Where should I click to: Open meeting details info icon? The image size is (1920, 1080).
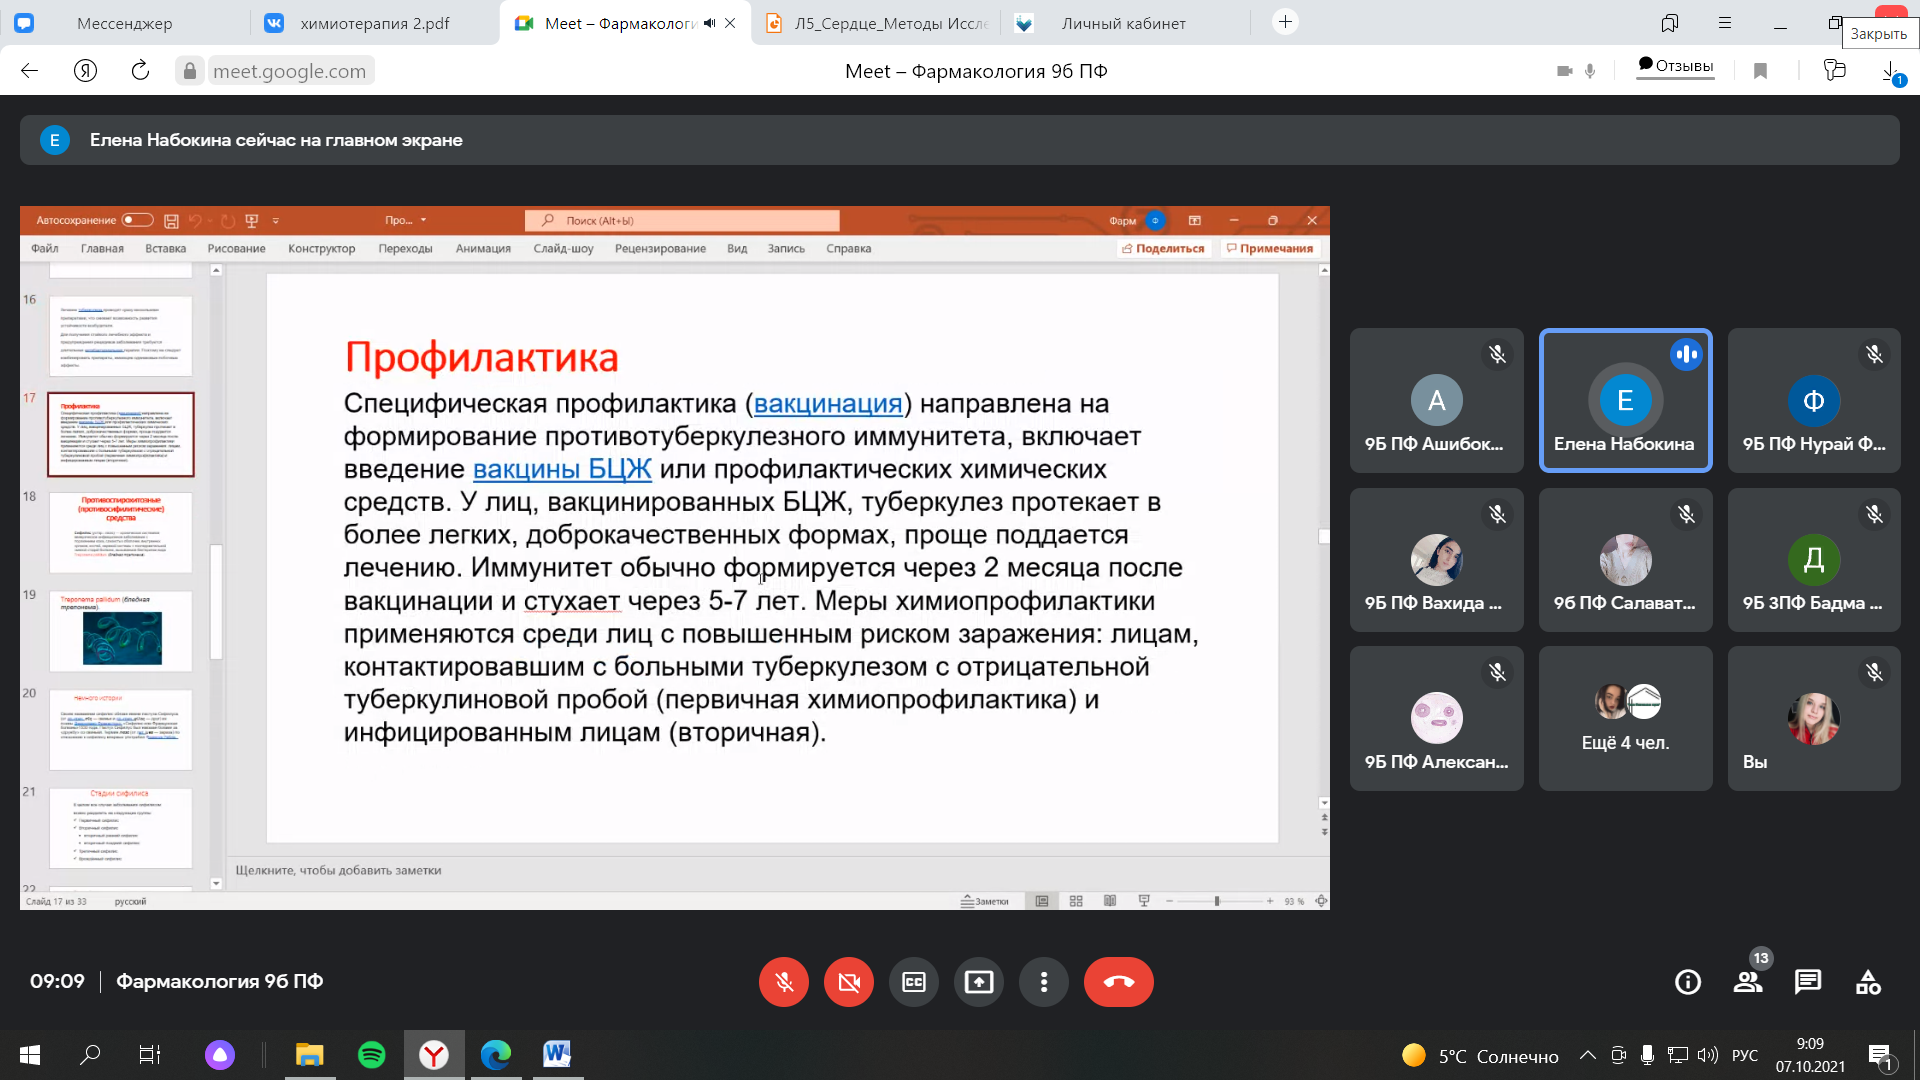(1688, 982)
